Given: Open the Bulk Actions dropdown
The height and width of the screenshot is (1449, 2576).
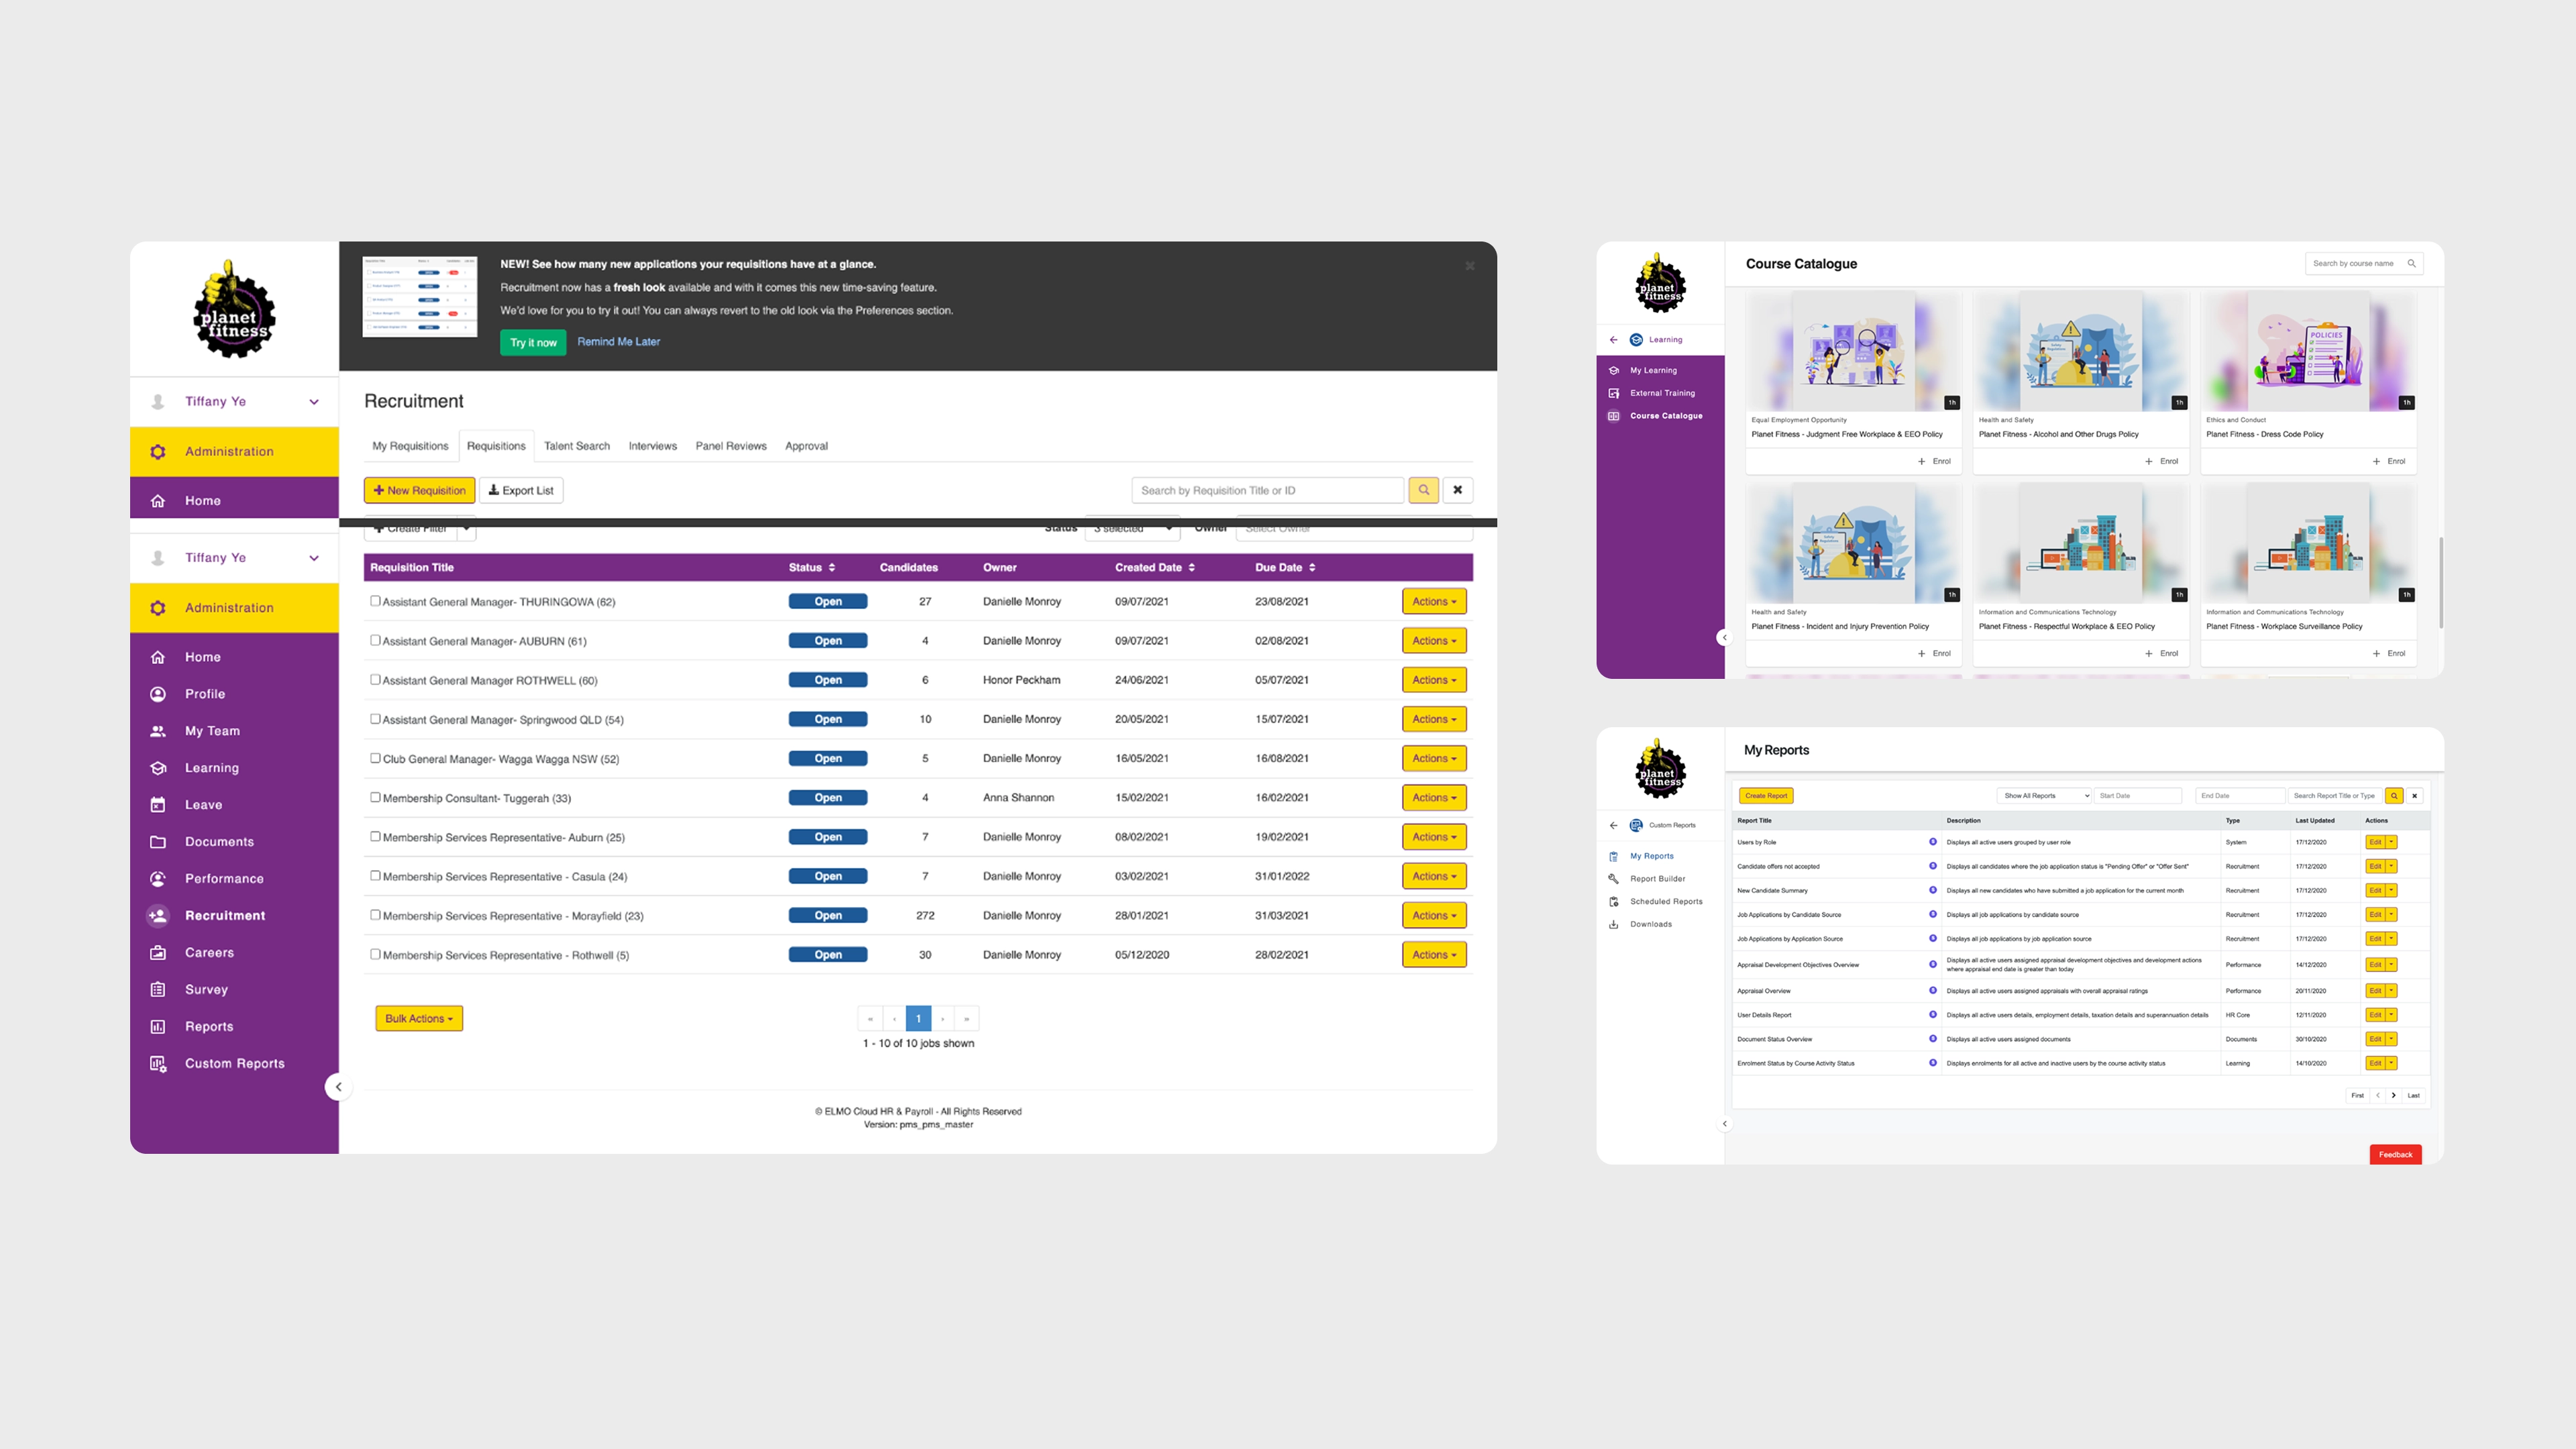Looking at the screenshot, I should [419, 1018].
